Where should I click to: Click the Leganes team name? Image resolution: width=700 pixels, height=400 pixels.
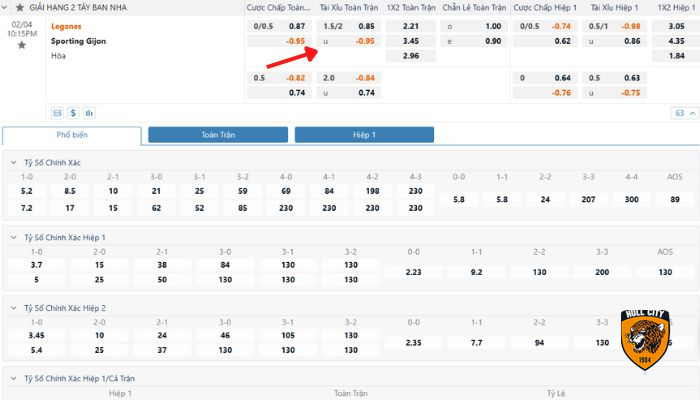click(66, 26)
